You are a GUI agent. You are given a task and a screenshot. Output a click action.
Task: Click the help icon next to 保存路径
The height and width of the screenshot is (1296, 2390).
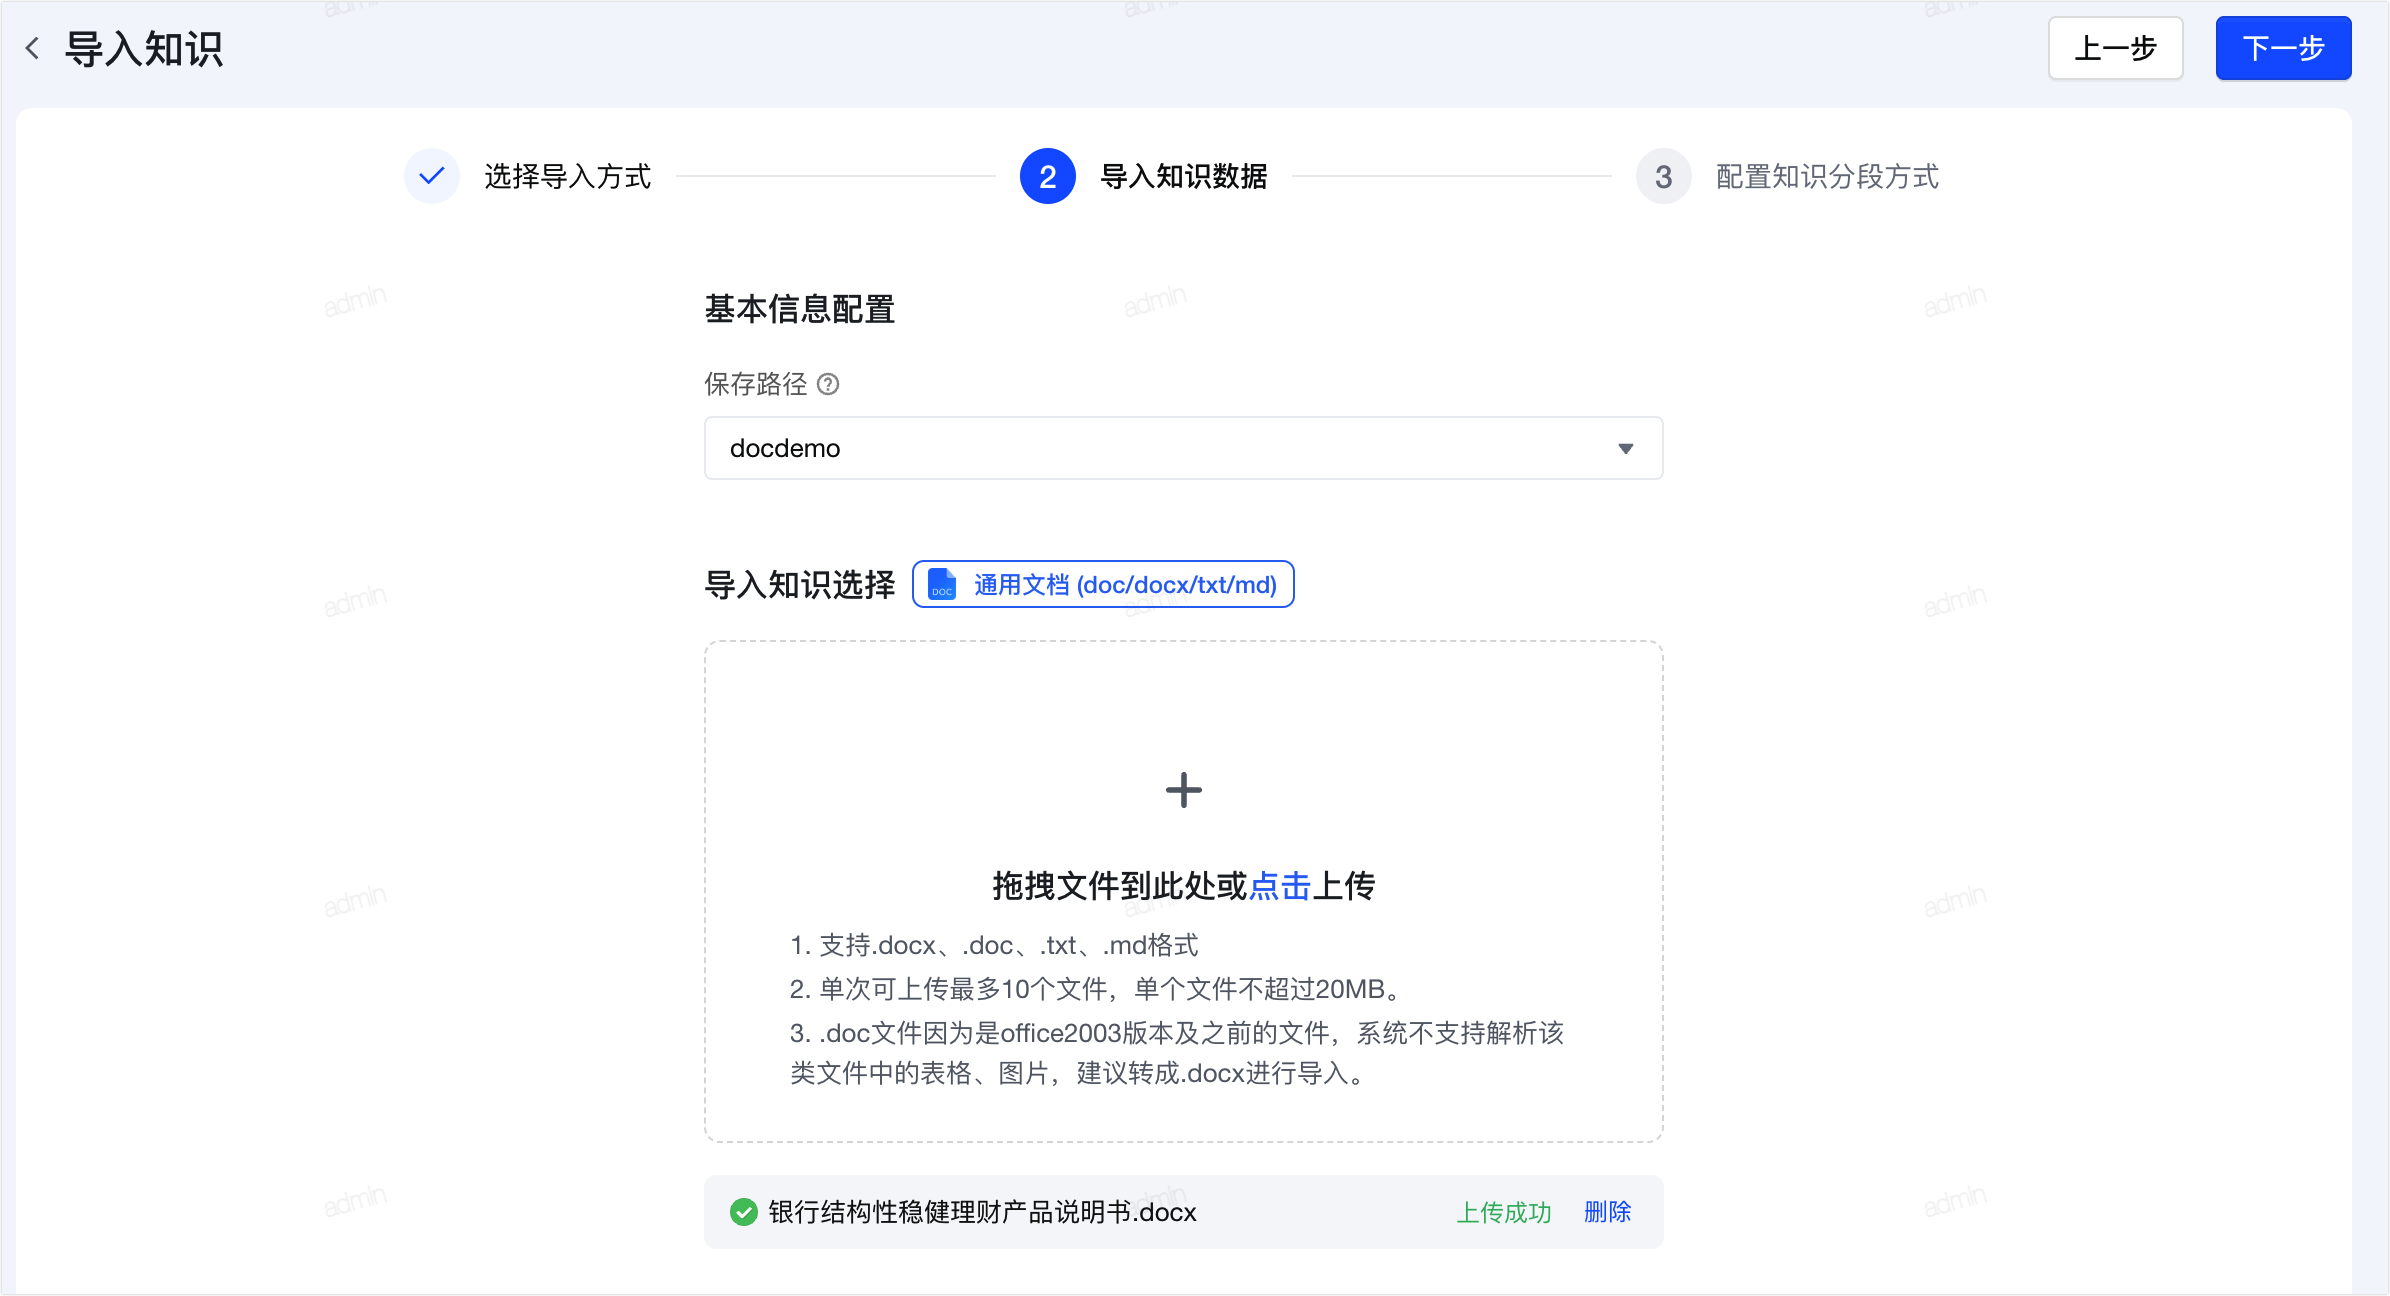coord(828,384)
